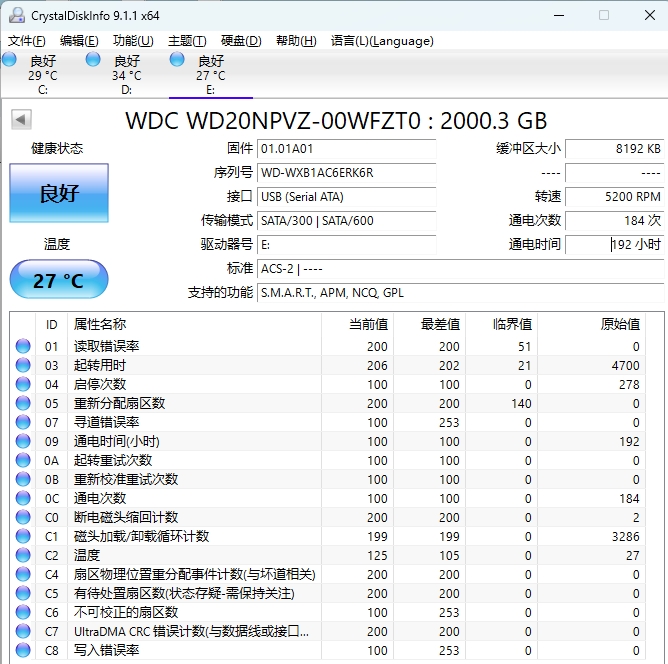Click the blue status orb above drive D:
The height and width of the screenshot is (664, 668).
(x=93, y=59)
